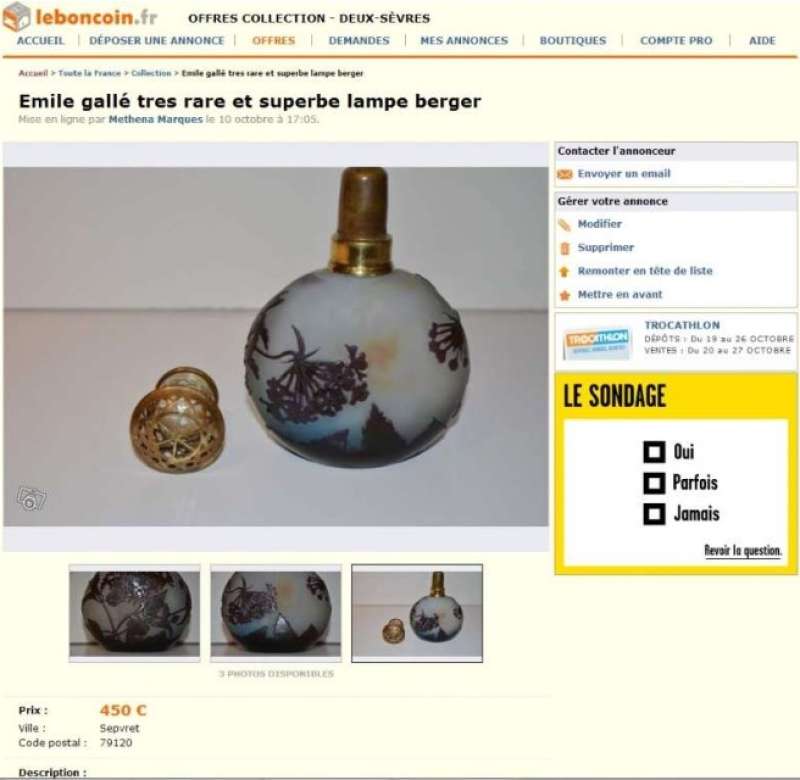Screen dimensions: 800x780
Task: Click the star icon next to Mettre en avant
Action: coord(565,295)
